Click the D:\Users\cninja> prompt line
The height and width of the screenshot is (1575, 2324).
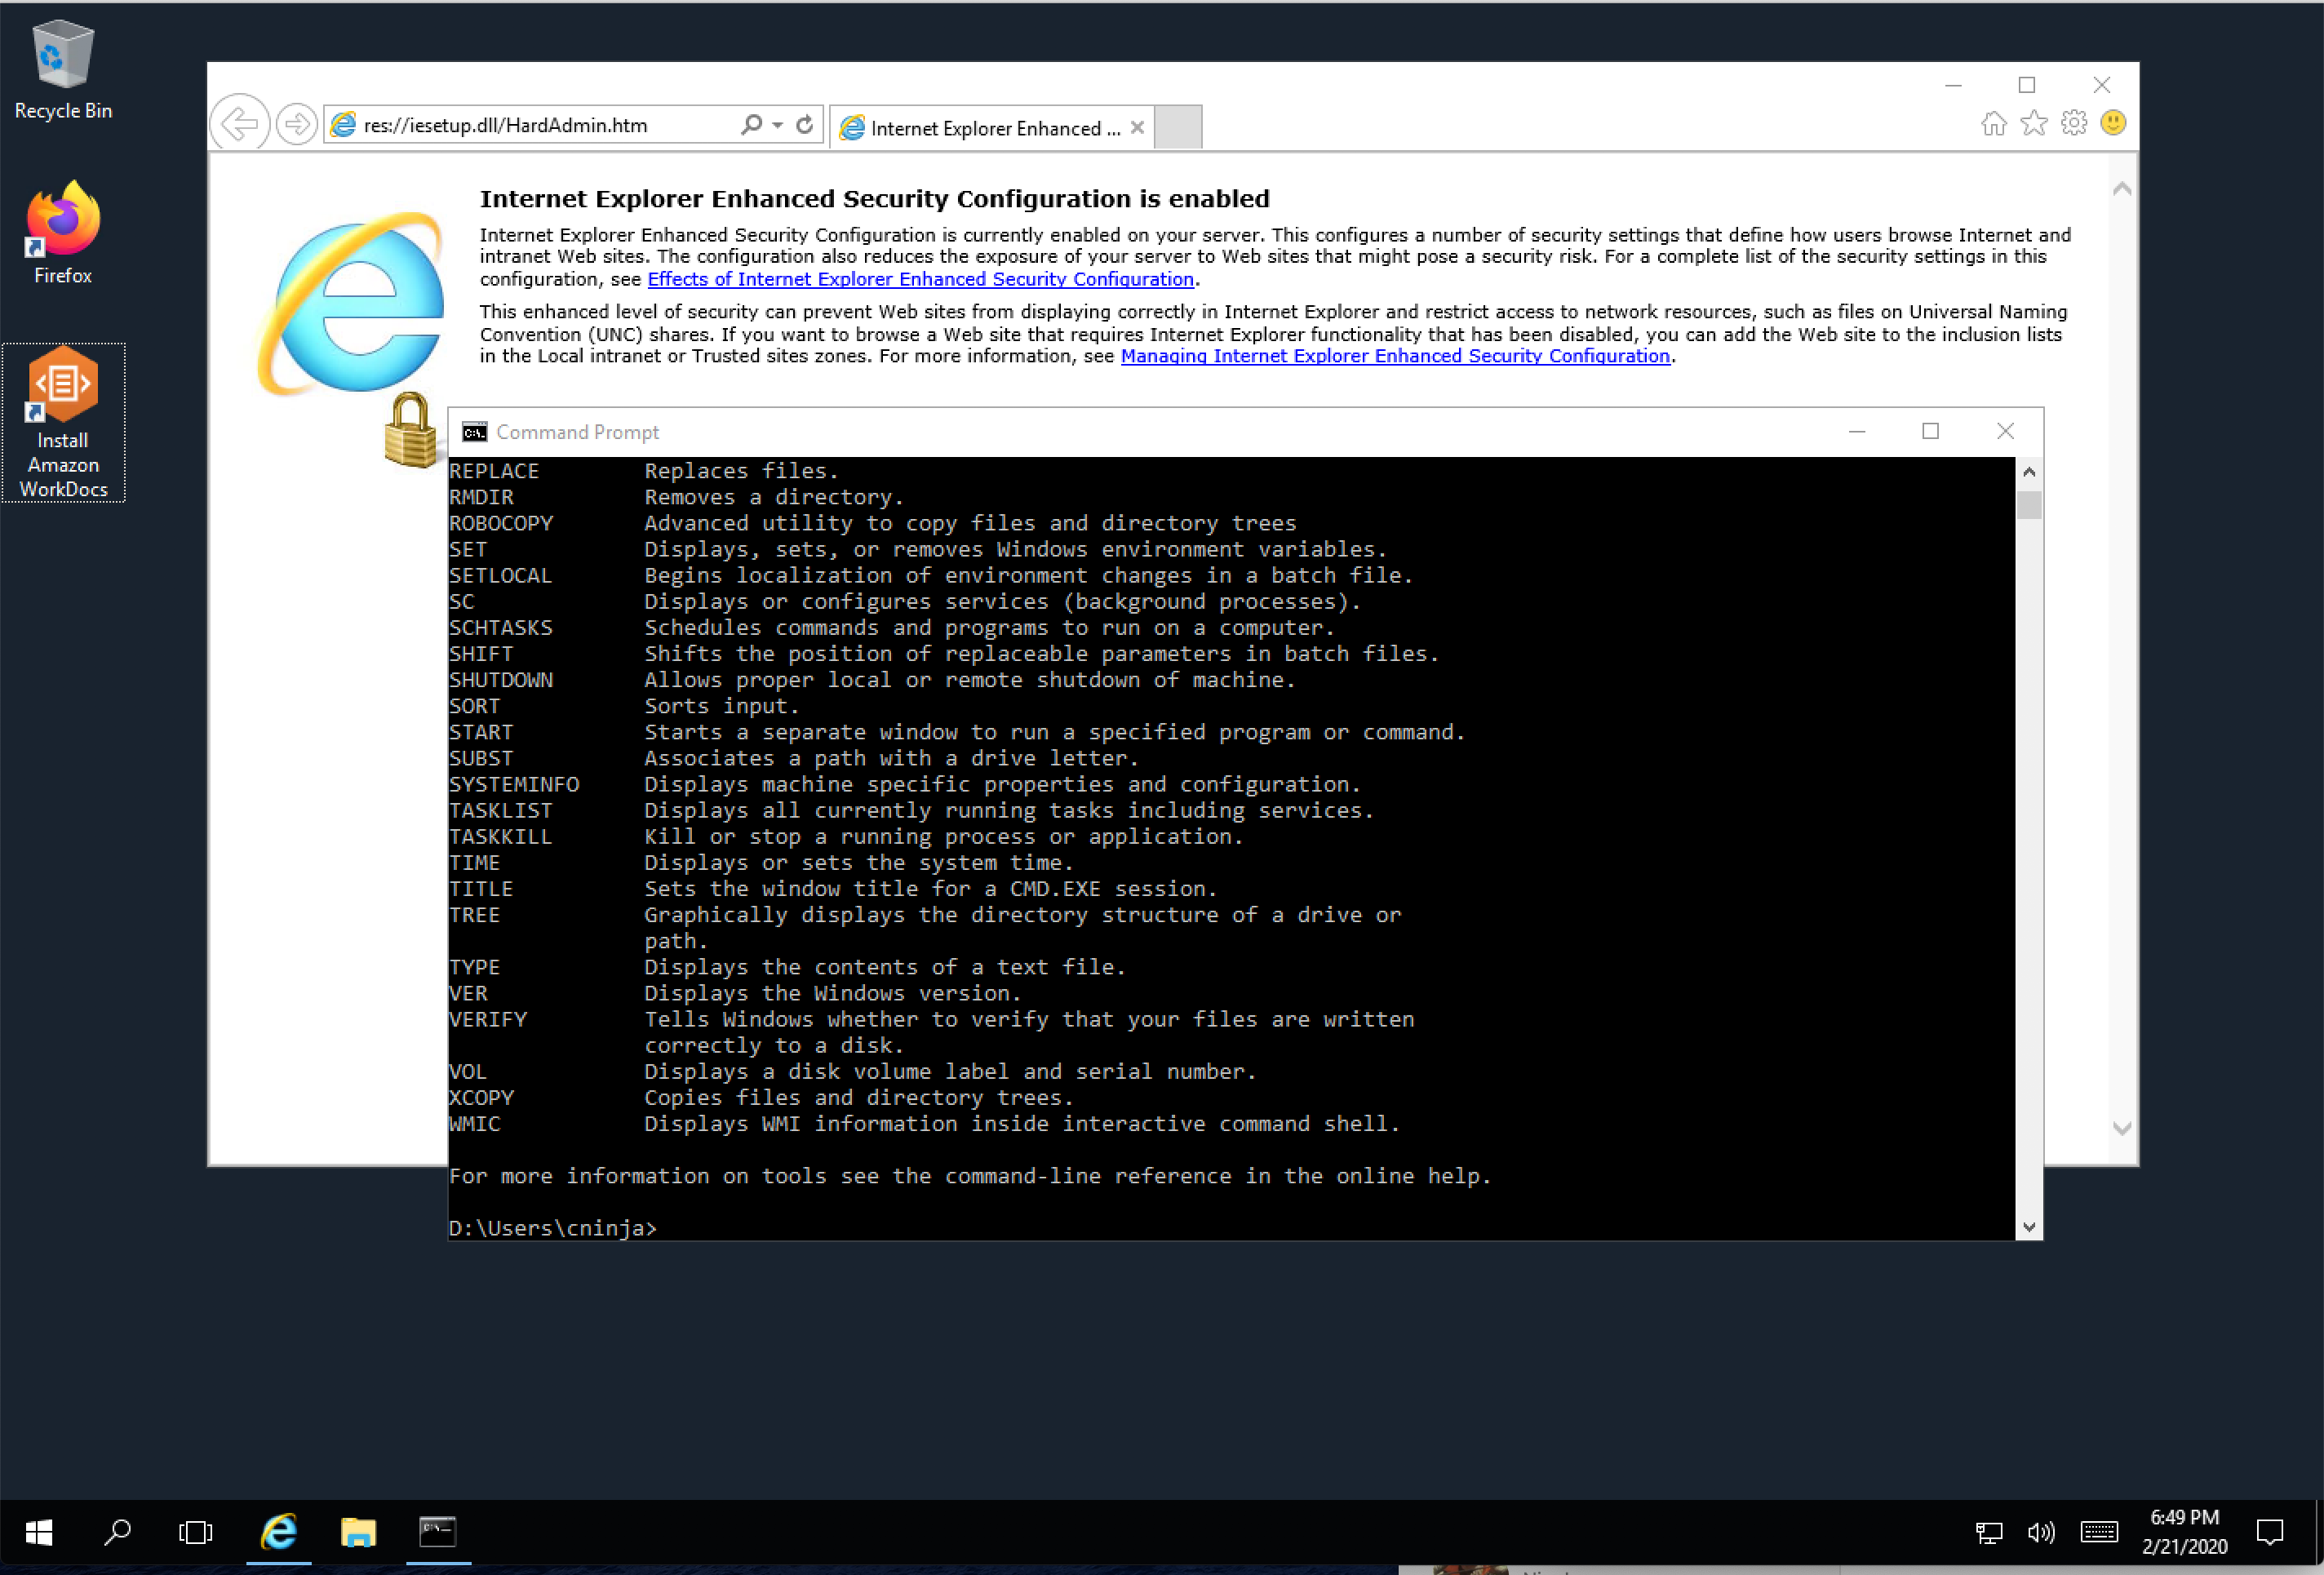click(x=553, y=1228)
